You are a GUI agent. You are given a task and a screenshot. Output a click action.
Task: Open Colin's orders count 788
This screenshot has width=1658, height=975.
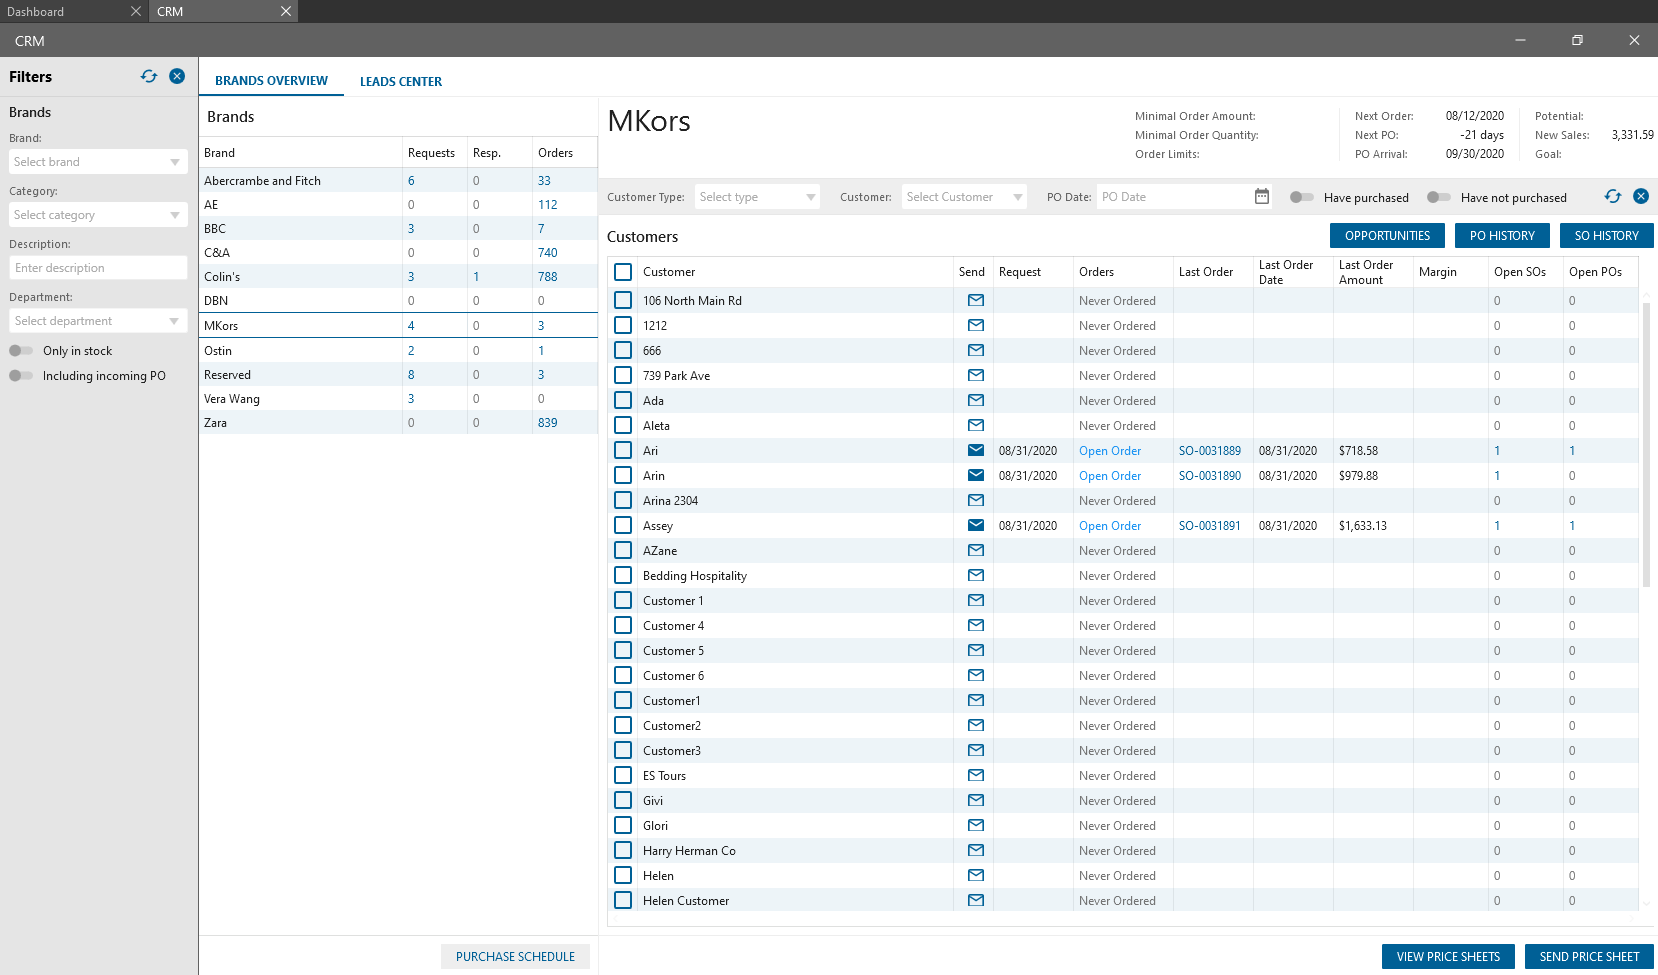548,277
